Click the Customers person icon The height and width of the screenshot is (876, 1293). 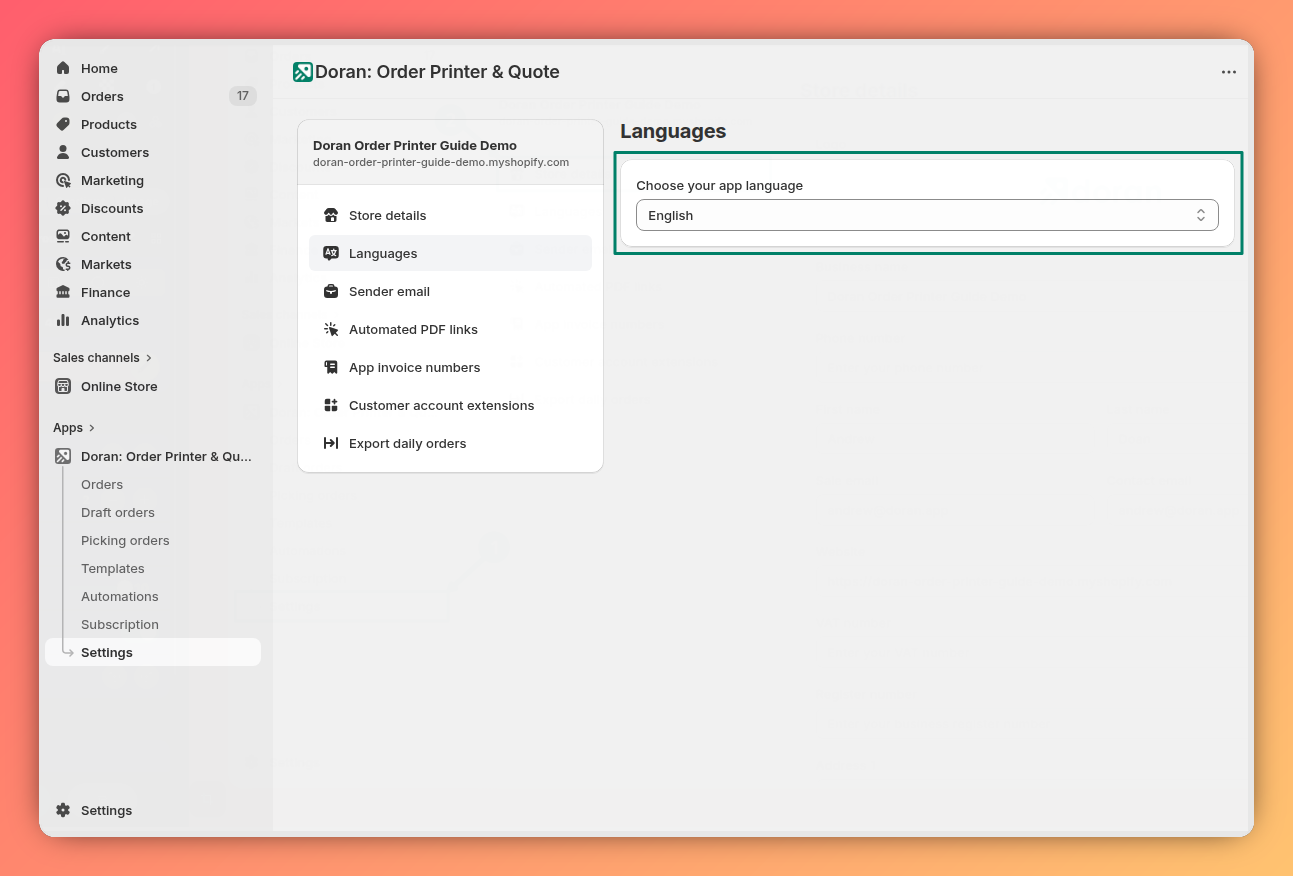(x=63, y=152)
